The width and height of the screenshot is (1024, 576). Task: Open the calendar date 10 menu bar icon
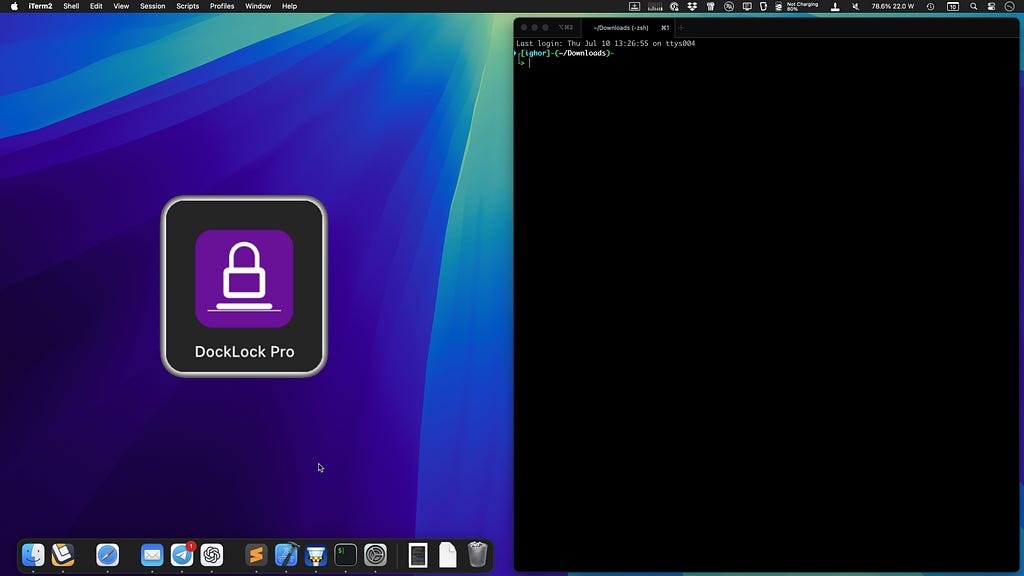click(953, 7)
